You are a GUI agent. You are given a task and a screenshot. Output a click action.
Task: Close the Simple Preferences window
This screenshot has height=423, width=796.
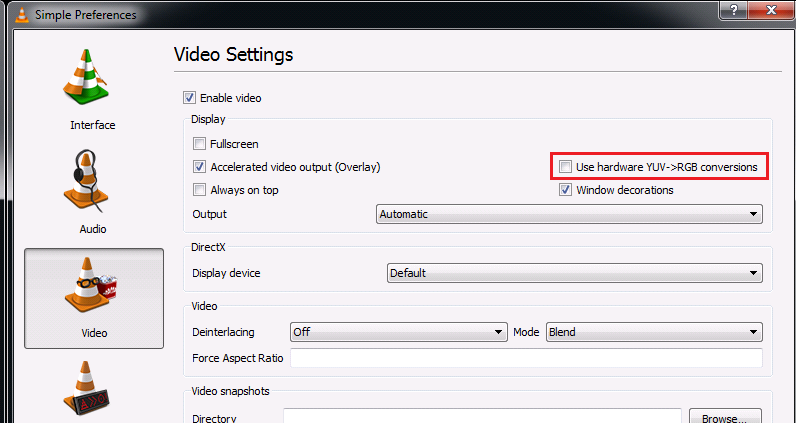pos(773,12)
